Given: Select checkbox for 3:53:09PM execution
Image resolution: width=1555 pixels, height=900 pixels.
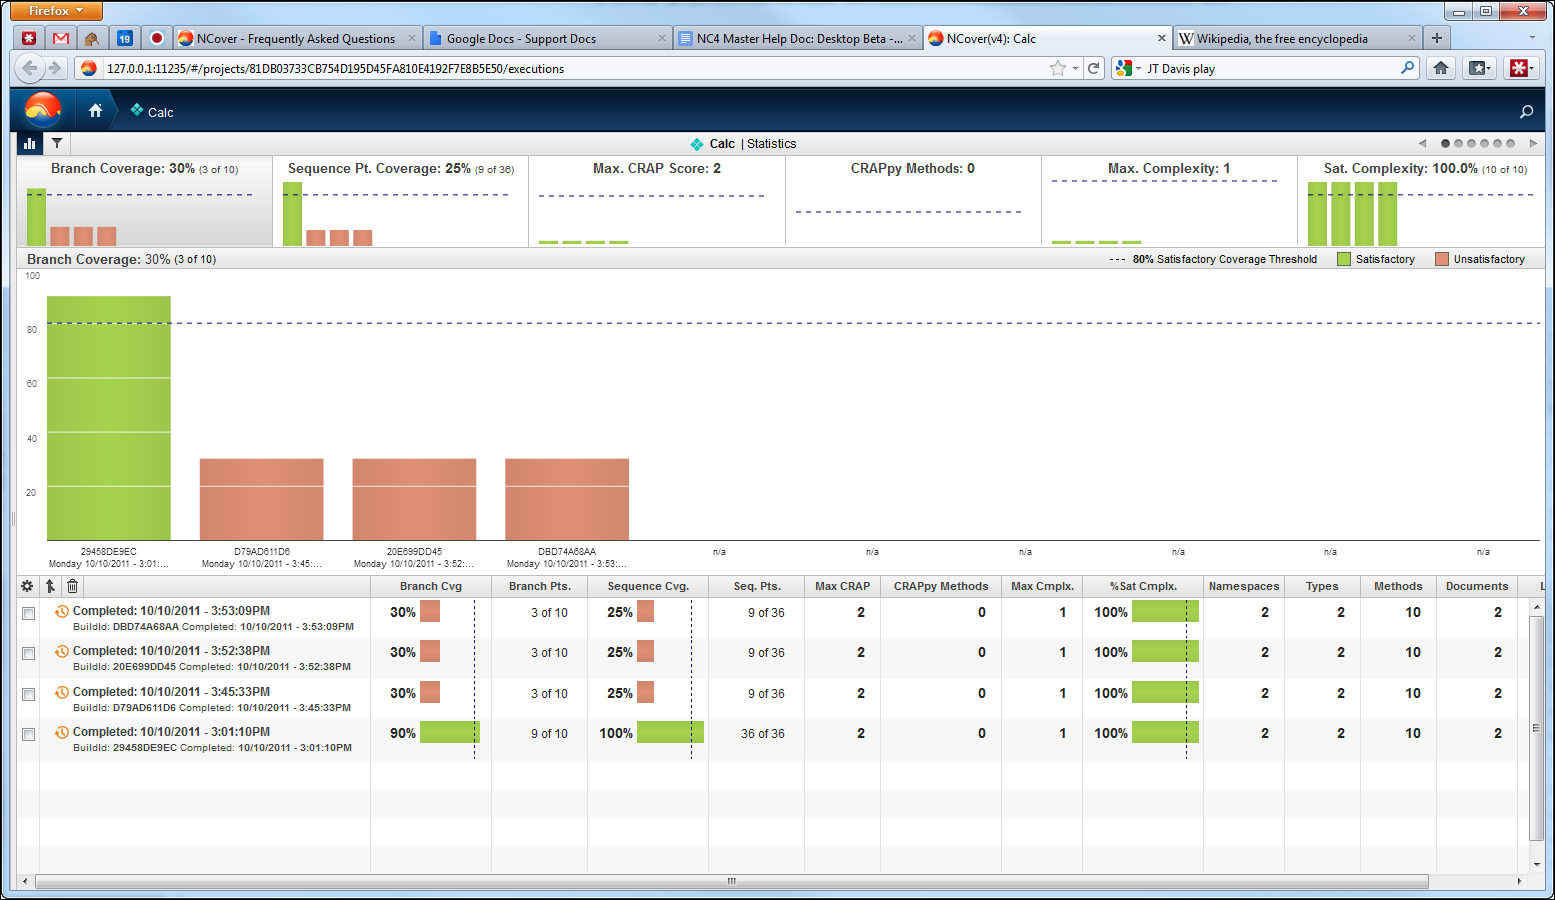Looking at the screenshot, I should point(28,613).
